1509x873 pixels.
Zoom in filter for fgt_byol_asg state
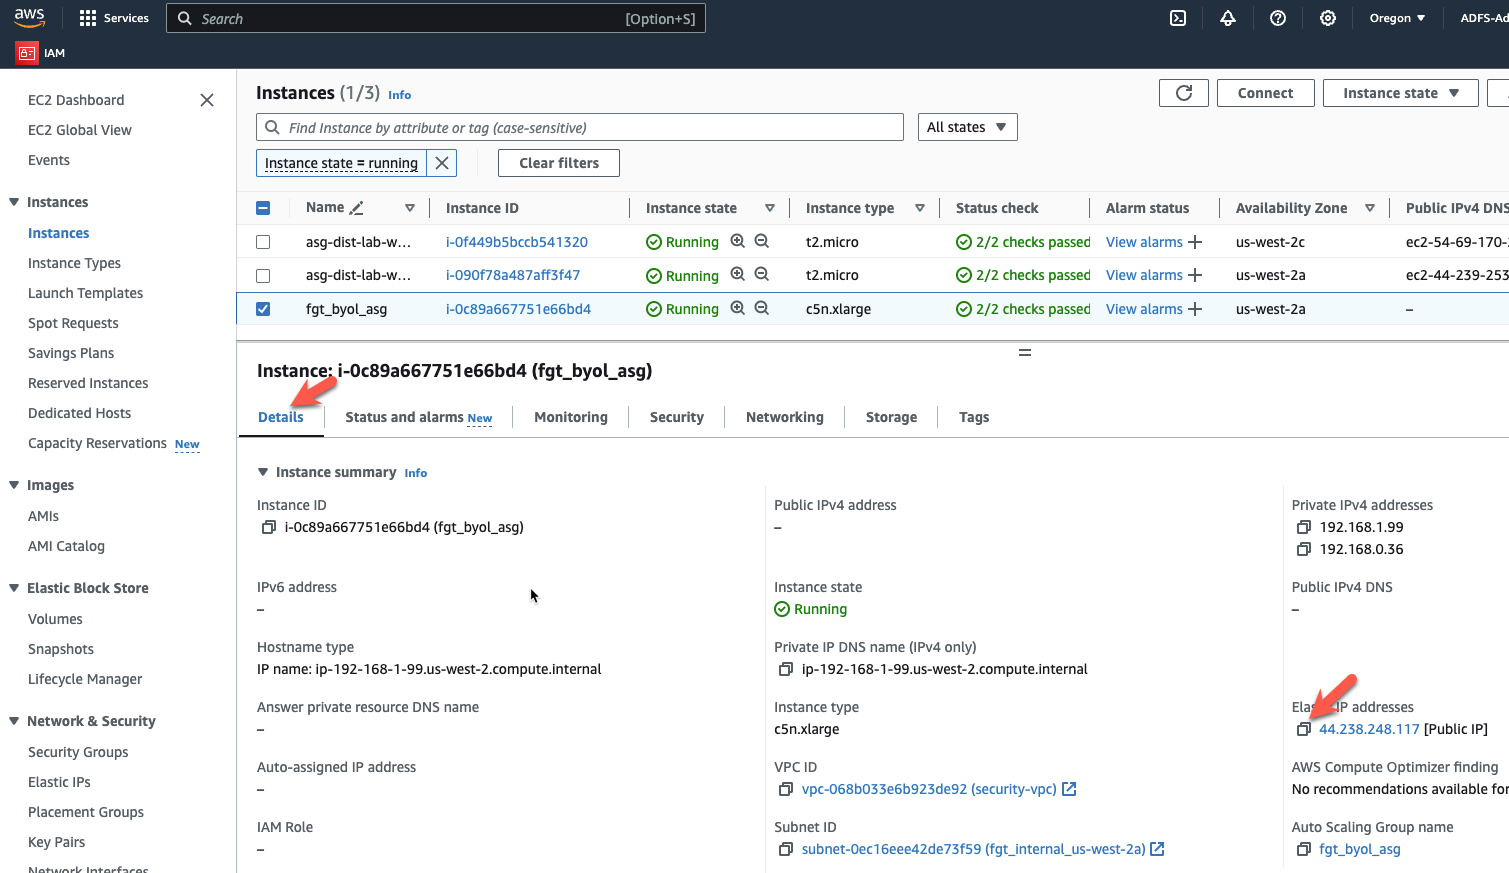pyautogui.click(x=738, y=308)
